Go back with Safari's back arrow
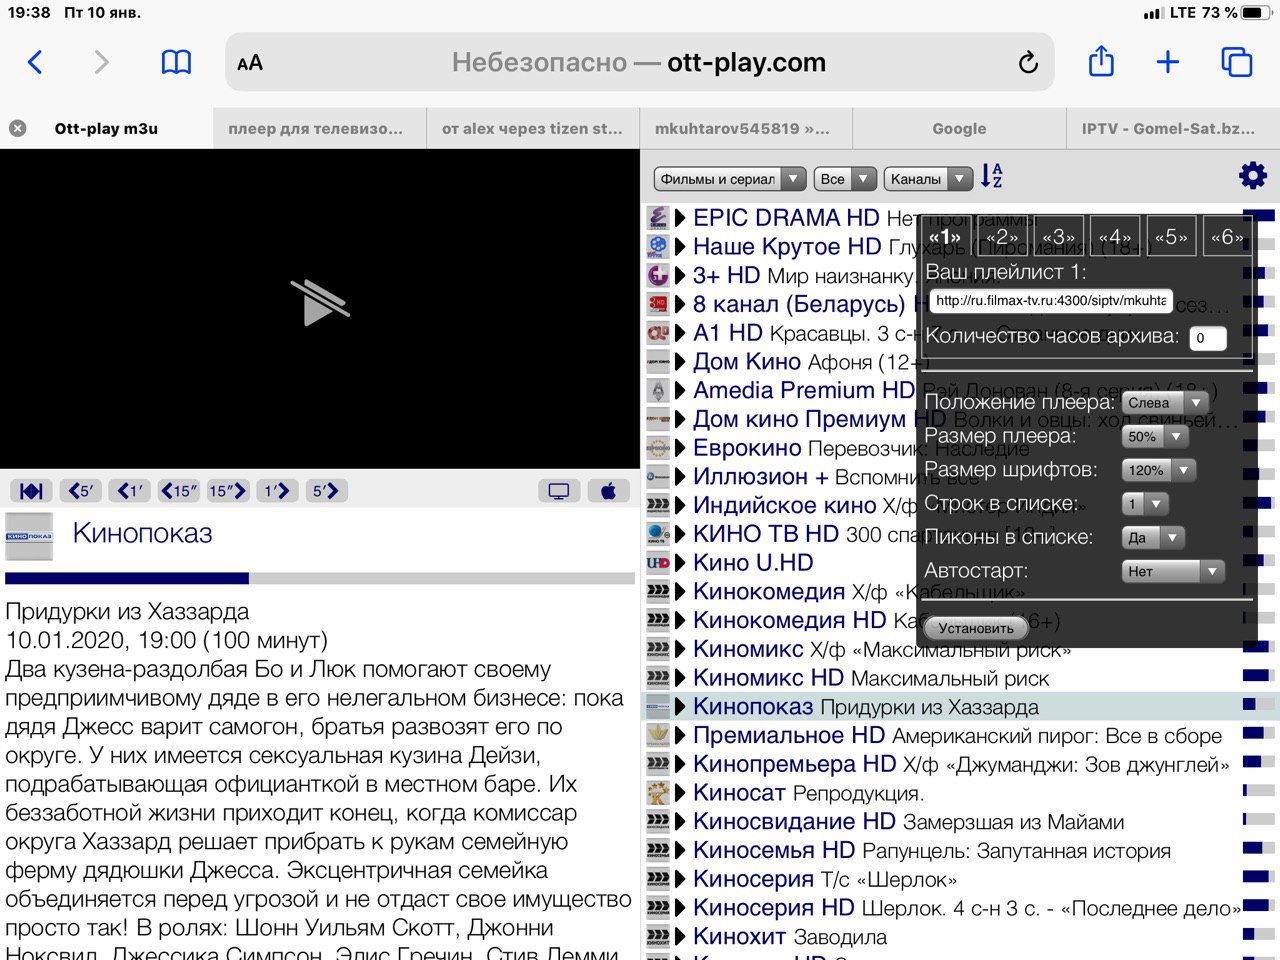The height and width of the screenshot is (960, 1280). 35,63
